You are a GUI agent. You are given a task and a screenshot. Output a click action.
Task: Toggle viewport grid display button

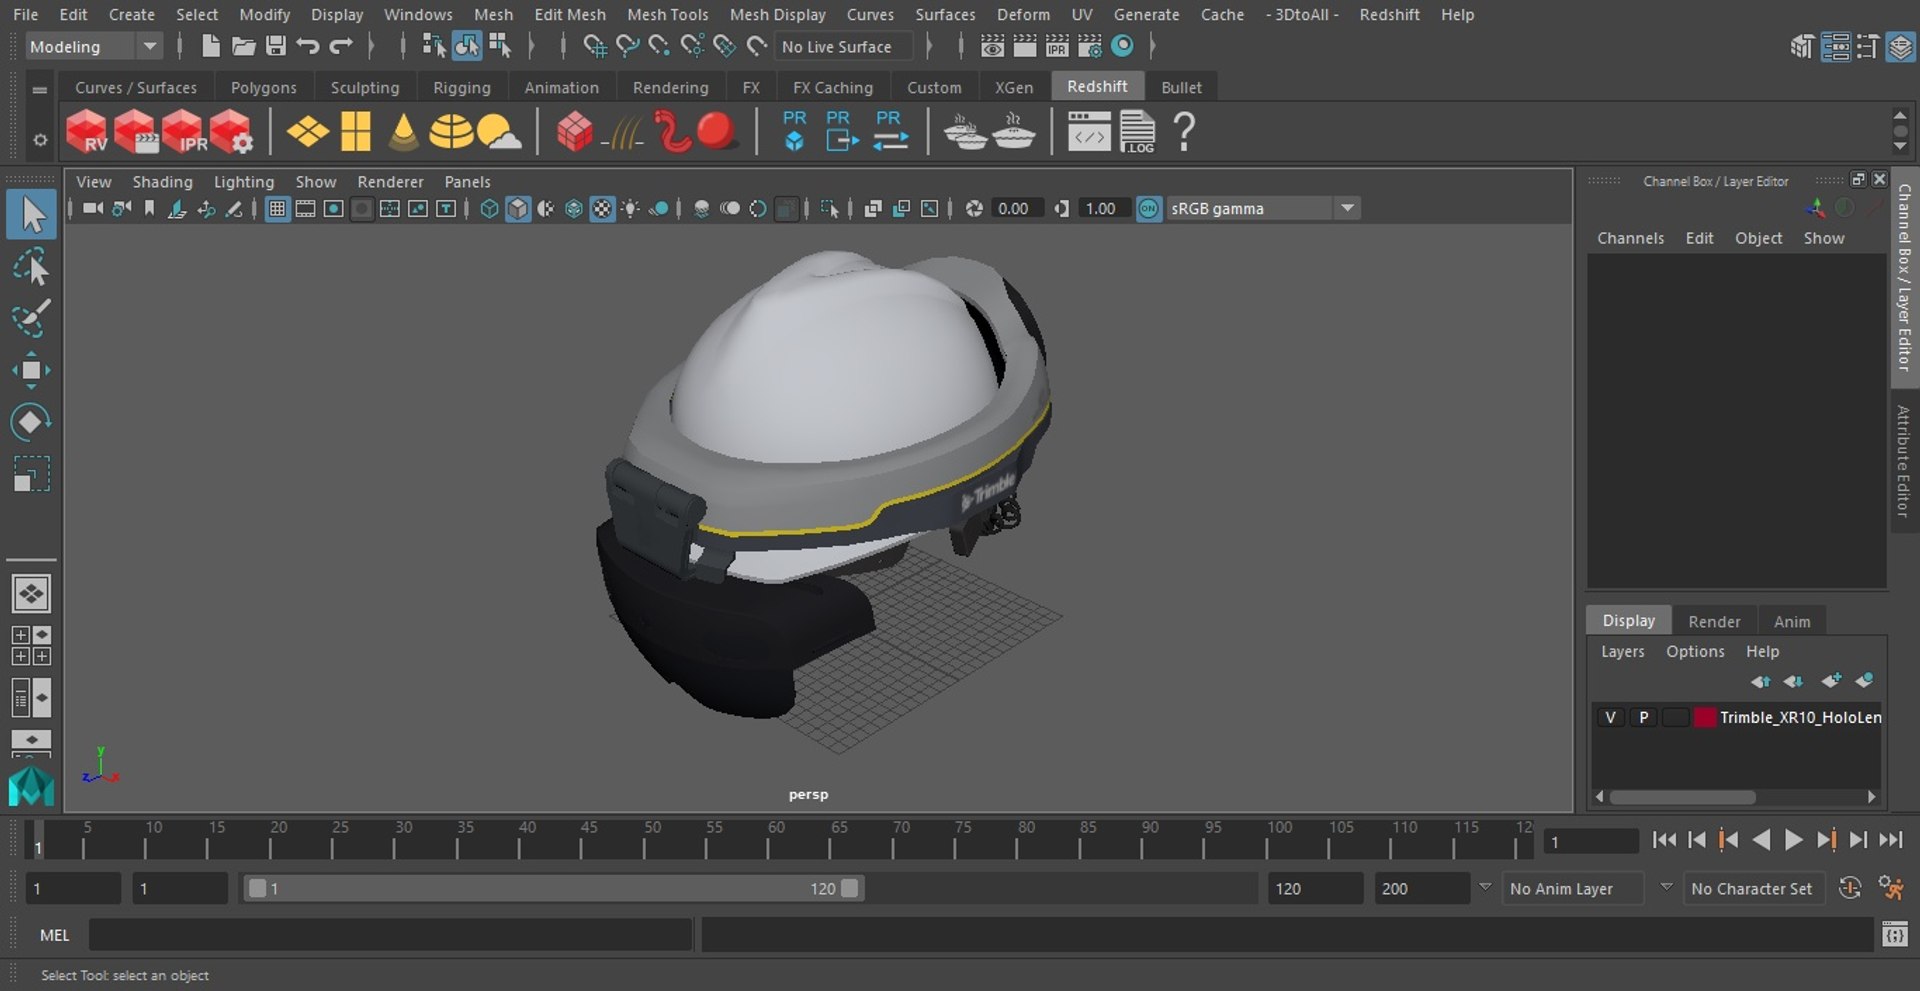click(277, 208)
